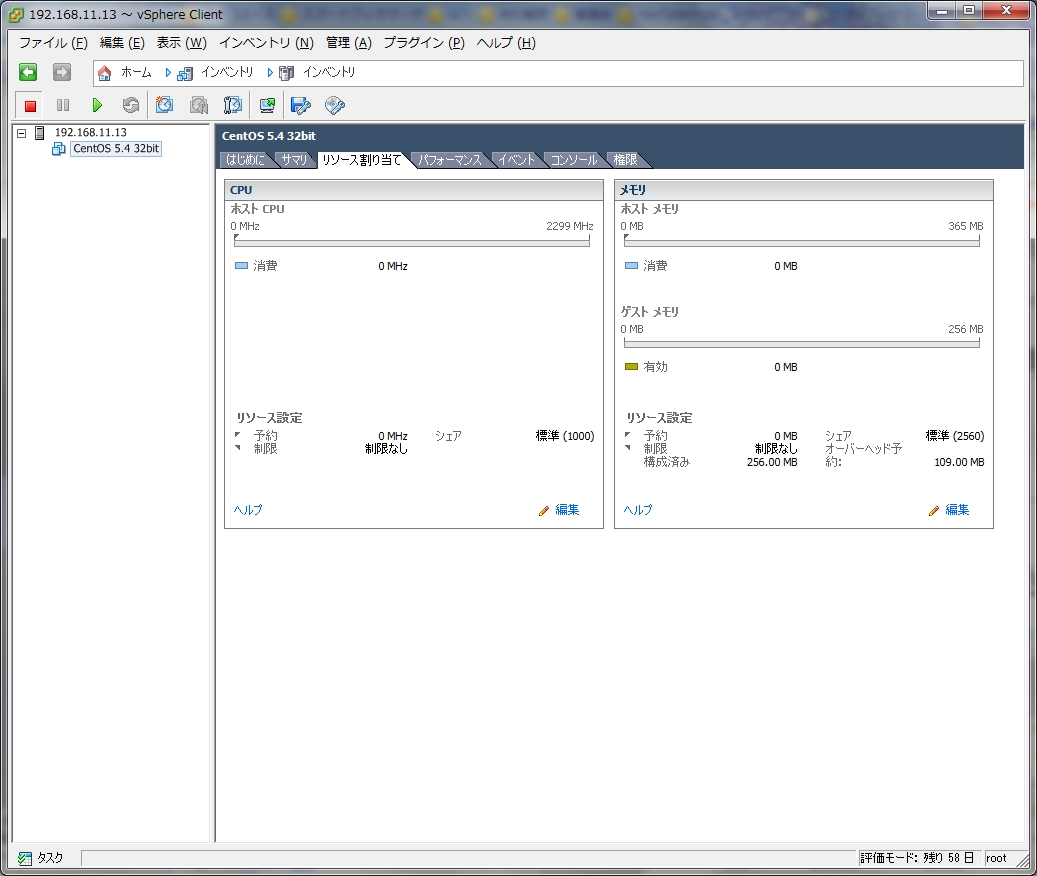Open the 編集 (E) menu
Viewport: 1037px width, 876px height.
122,43
